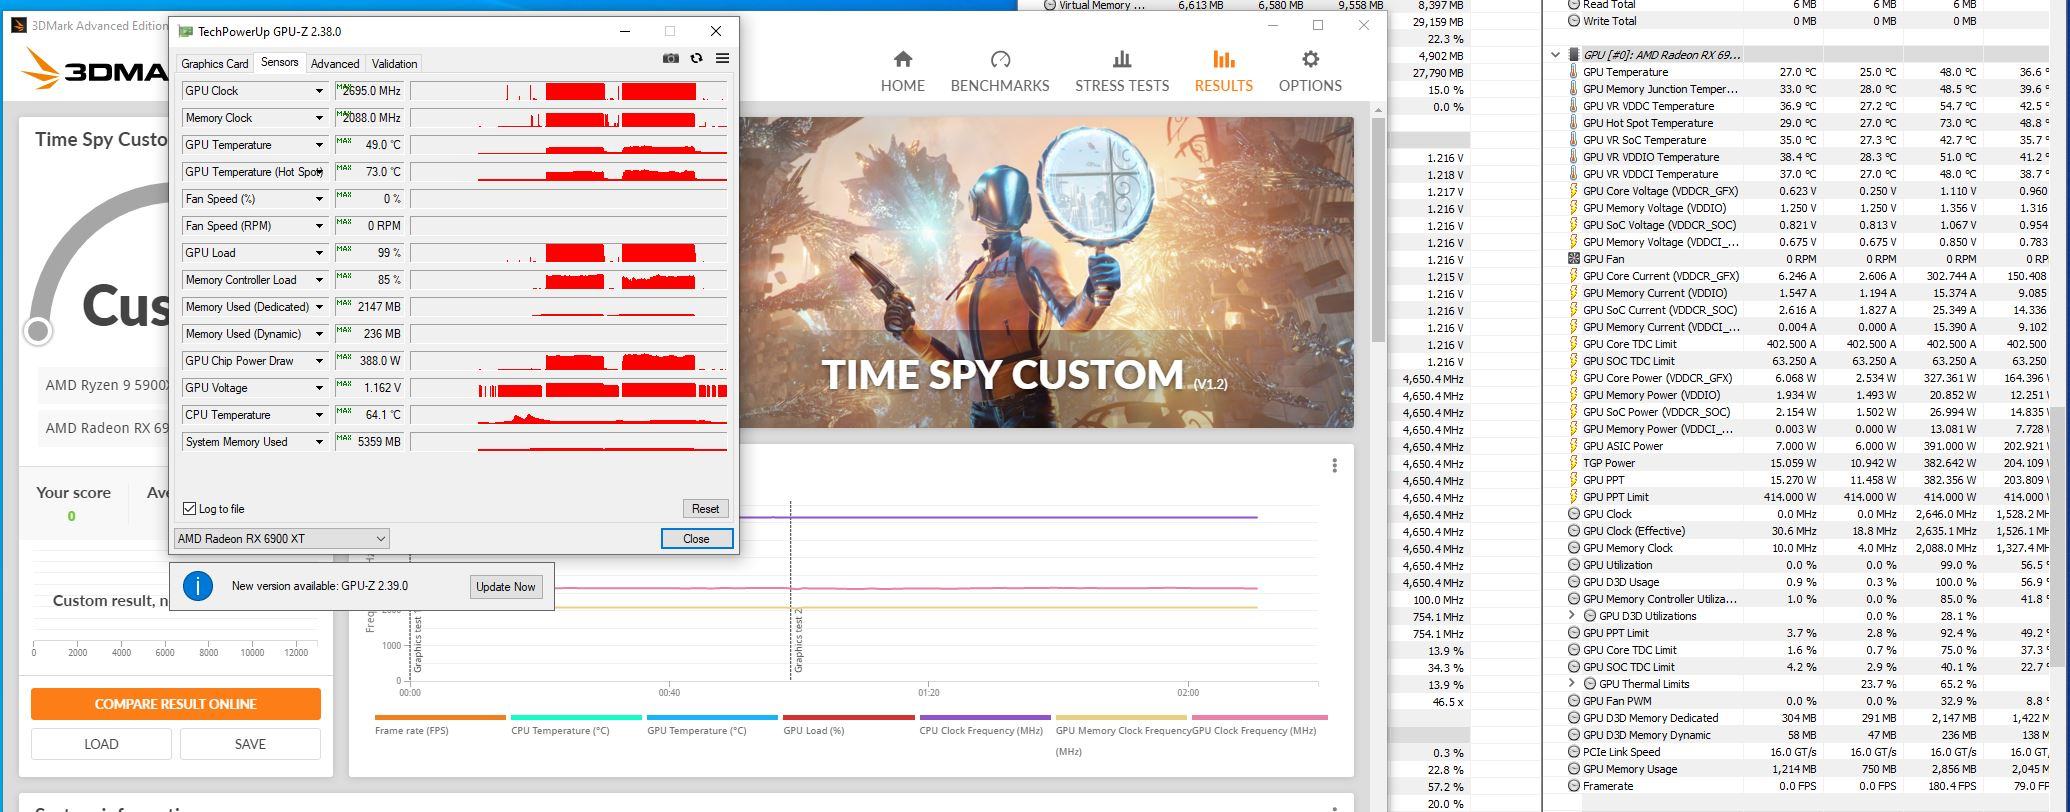Open the GPU Chip Power Draw dropdown
This screenshot has height=812, width=2070.
[x=319, y=361]
